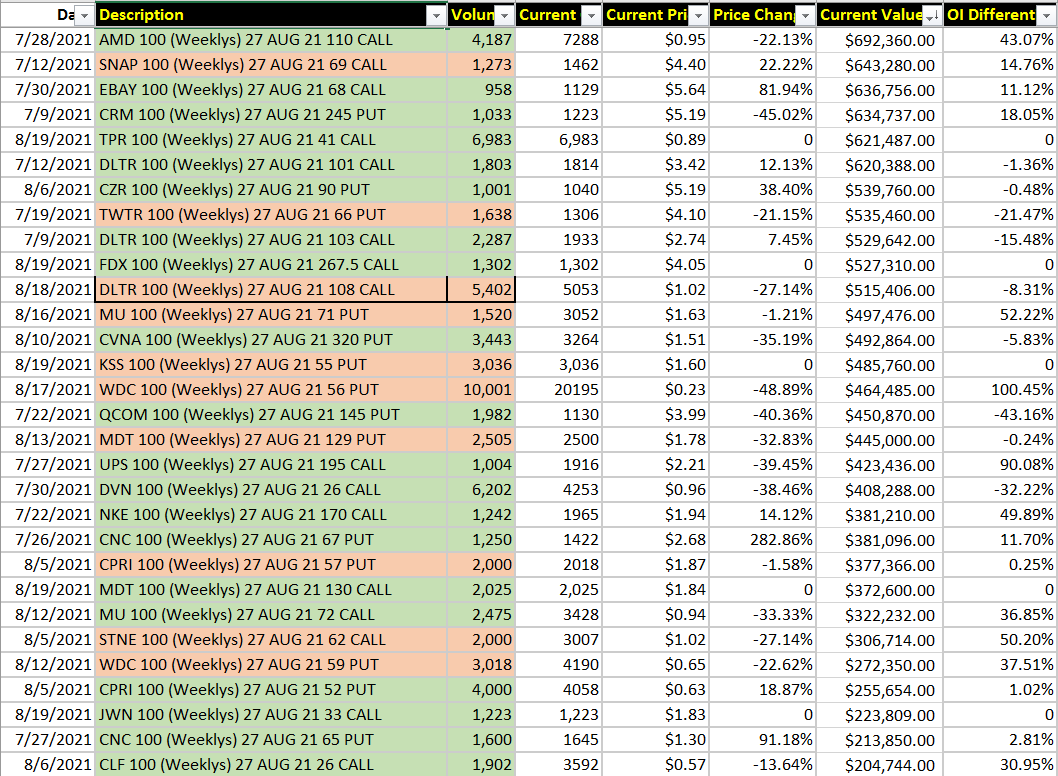Viewport: 1058px width, 776px height.
Task: Select cell MDT 100 (Weeklys) 27 AUG 21 129 PUT
Action: click(x=271, y=439)
